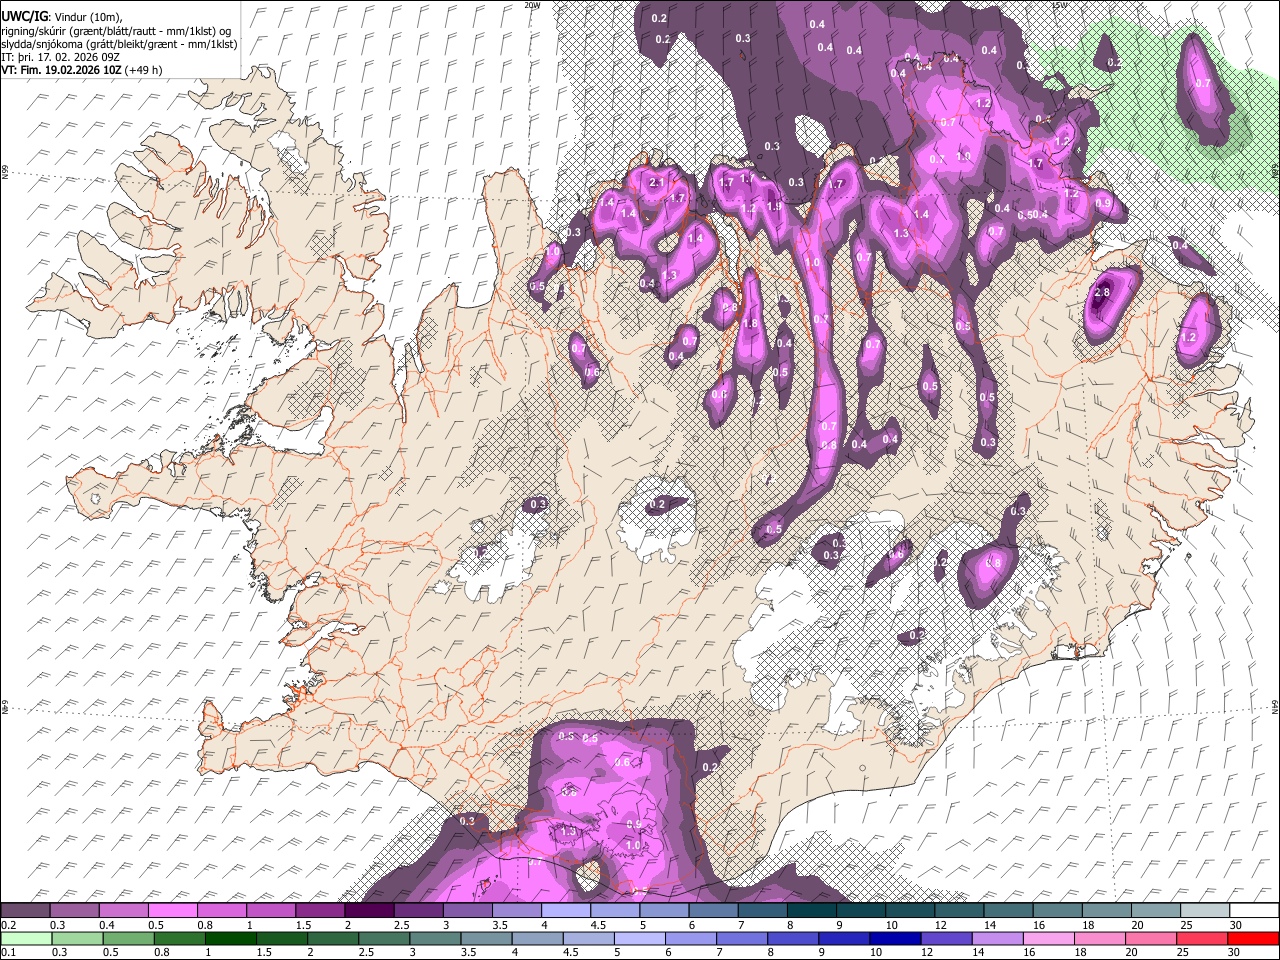Choose the snow legend swatch between 12 and 14

click(x=958, y=910)
